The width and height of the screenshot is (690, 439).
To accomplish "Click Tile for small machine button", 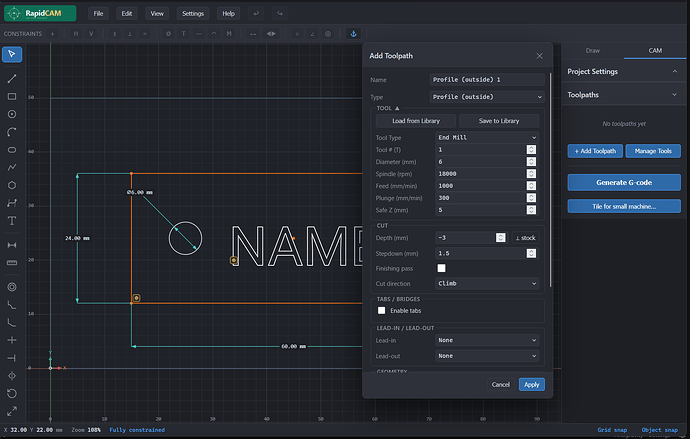I will pos(624,206).
